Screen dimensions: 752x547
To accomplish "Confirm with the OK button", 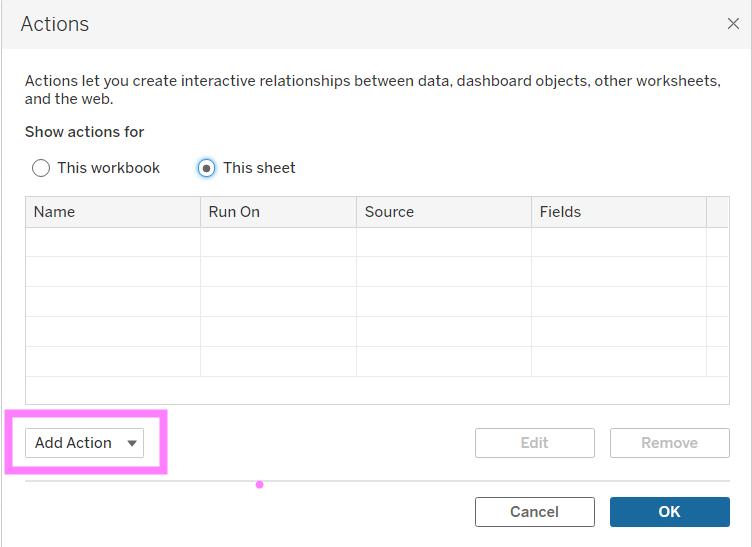I will [669, 512].
